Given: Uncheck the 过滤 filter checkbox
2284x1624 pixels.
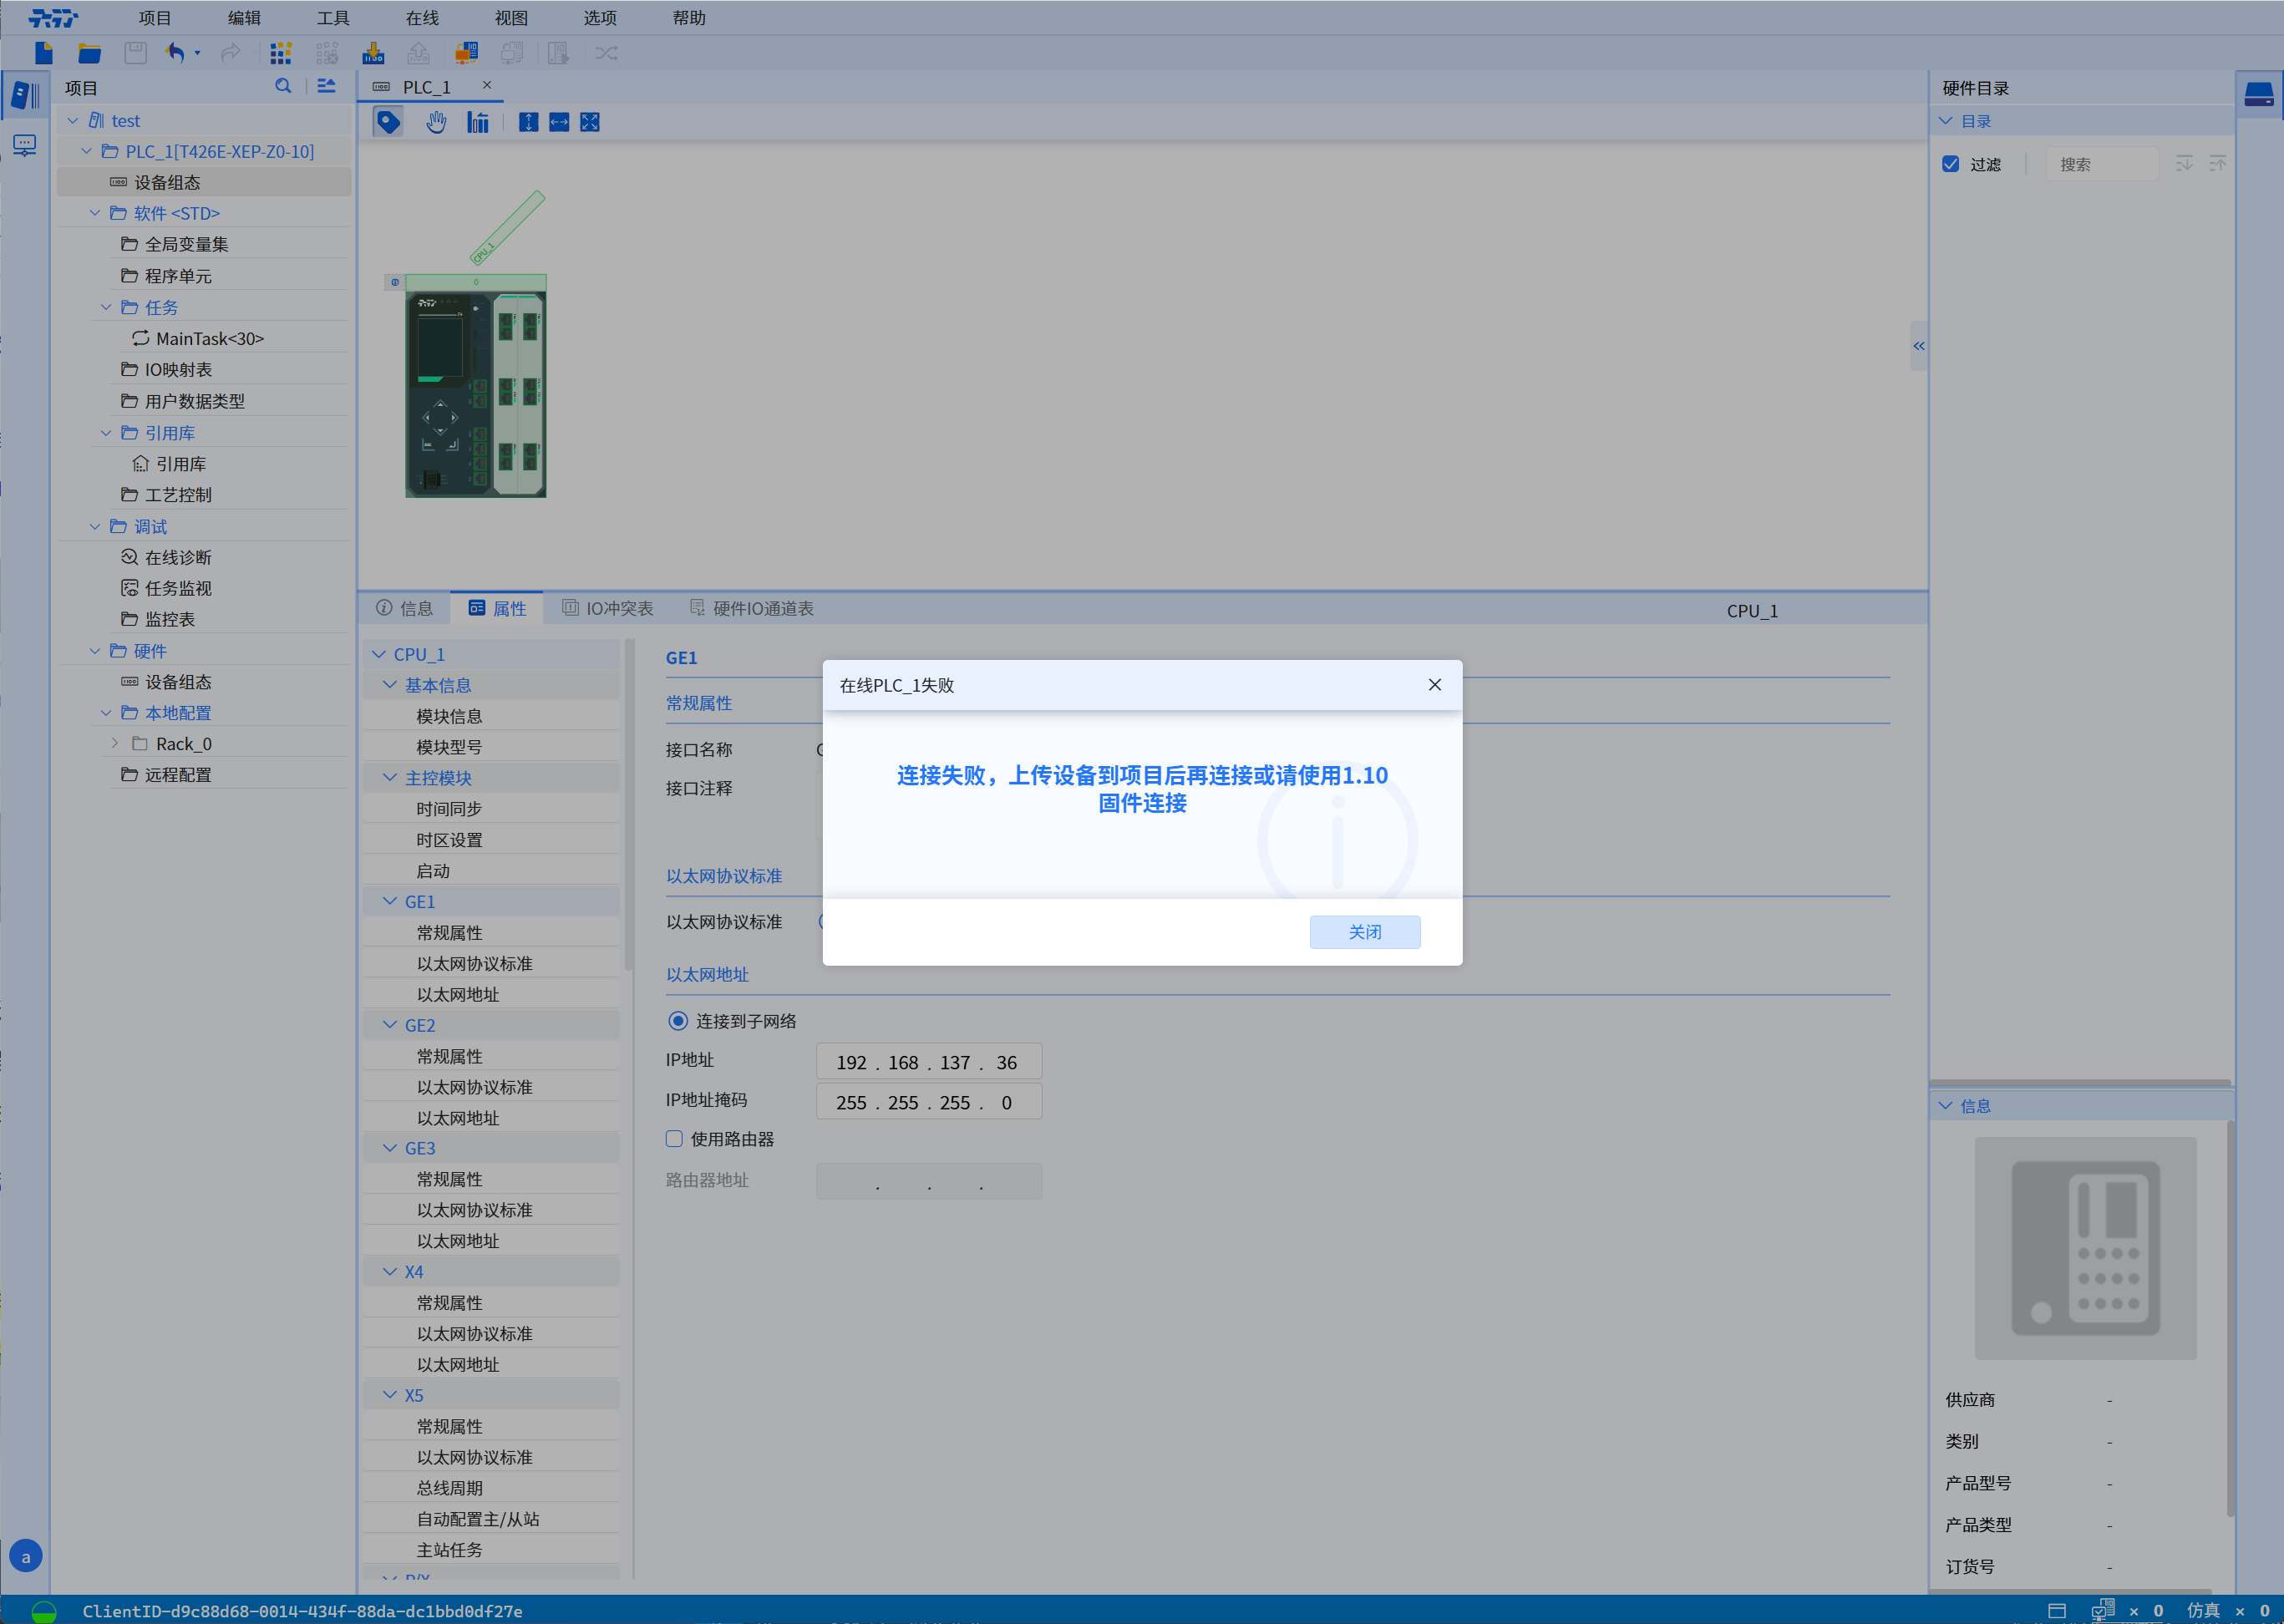Looking at the screenshot, I should [1950, 164].
